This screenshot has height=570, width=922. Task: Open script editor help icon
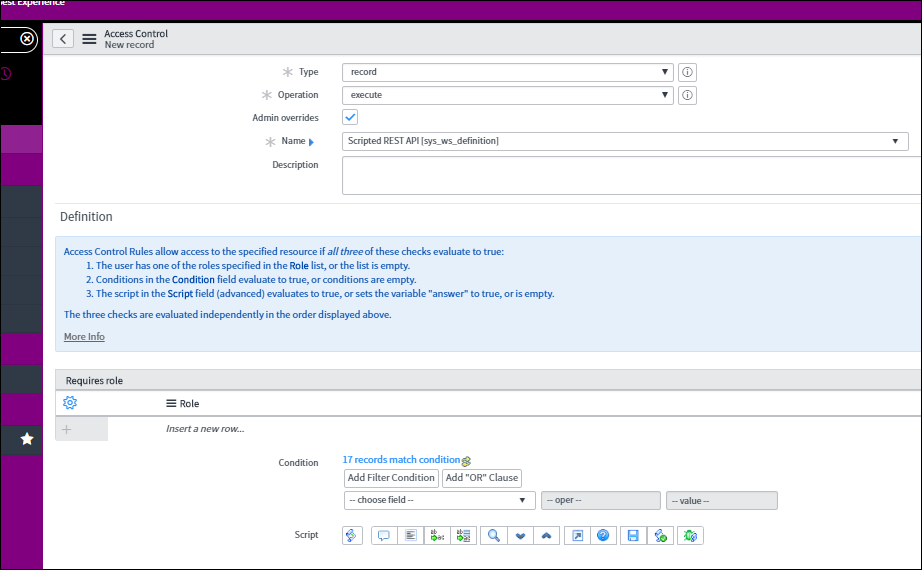pyautogui.click(x=603, y=535)
